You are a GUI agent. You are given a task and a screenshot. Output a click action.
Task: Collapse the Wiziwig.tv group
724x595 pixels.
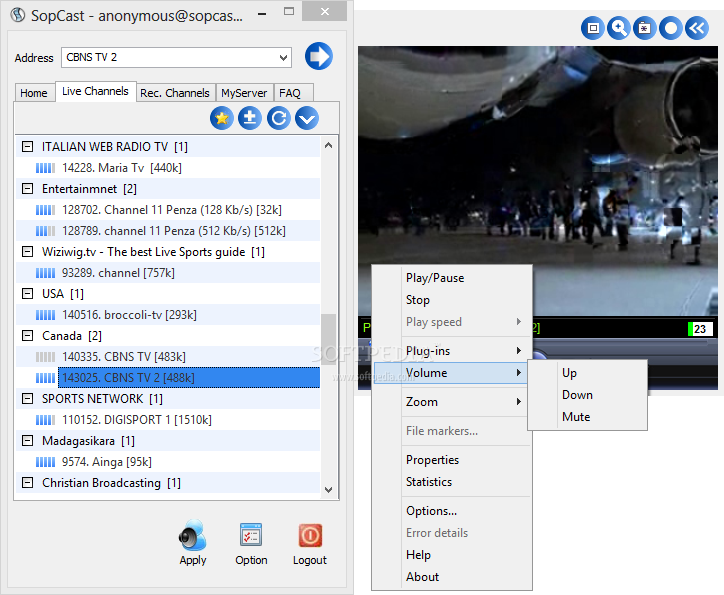pyautogui.click(x=28, y=252)
